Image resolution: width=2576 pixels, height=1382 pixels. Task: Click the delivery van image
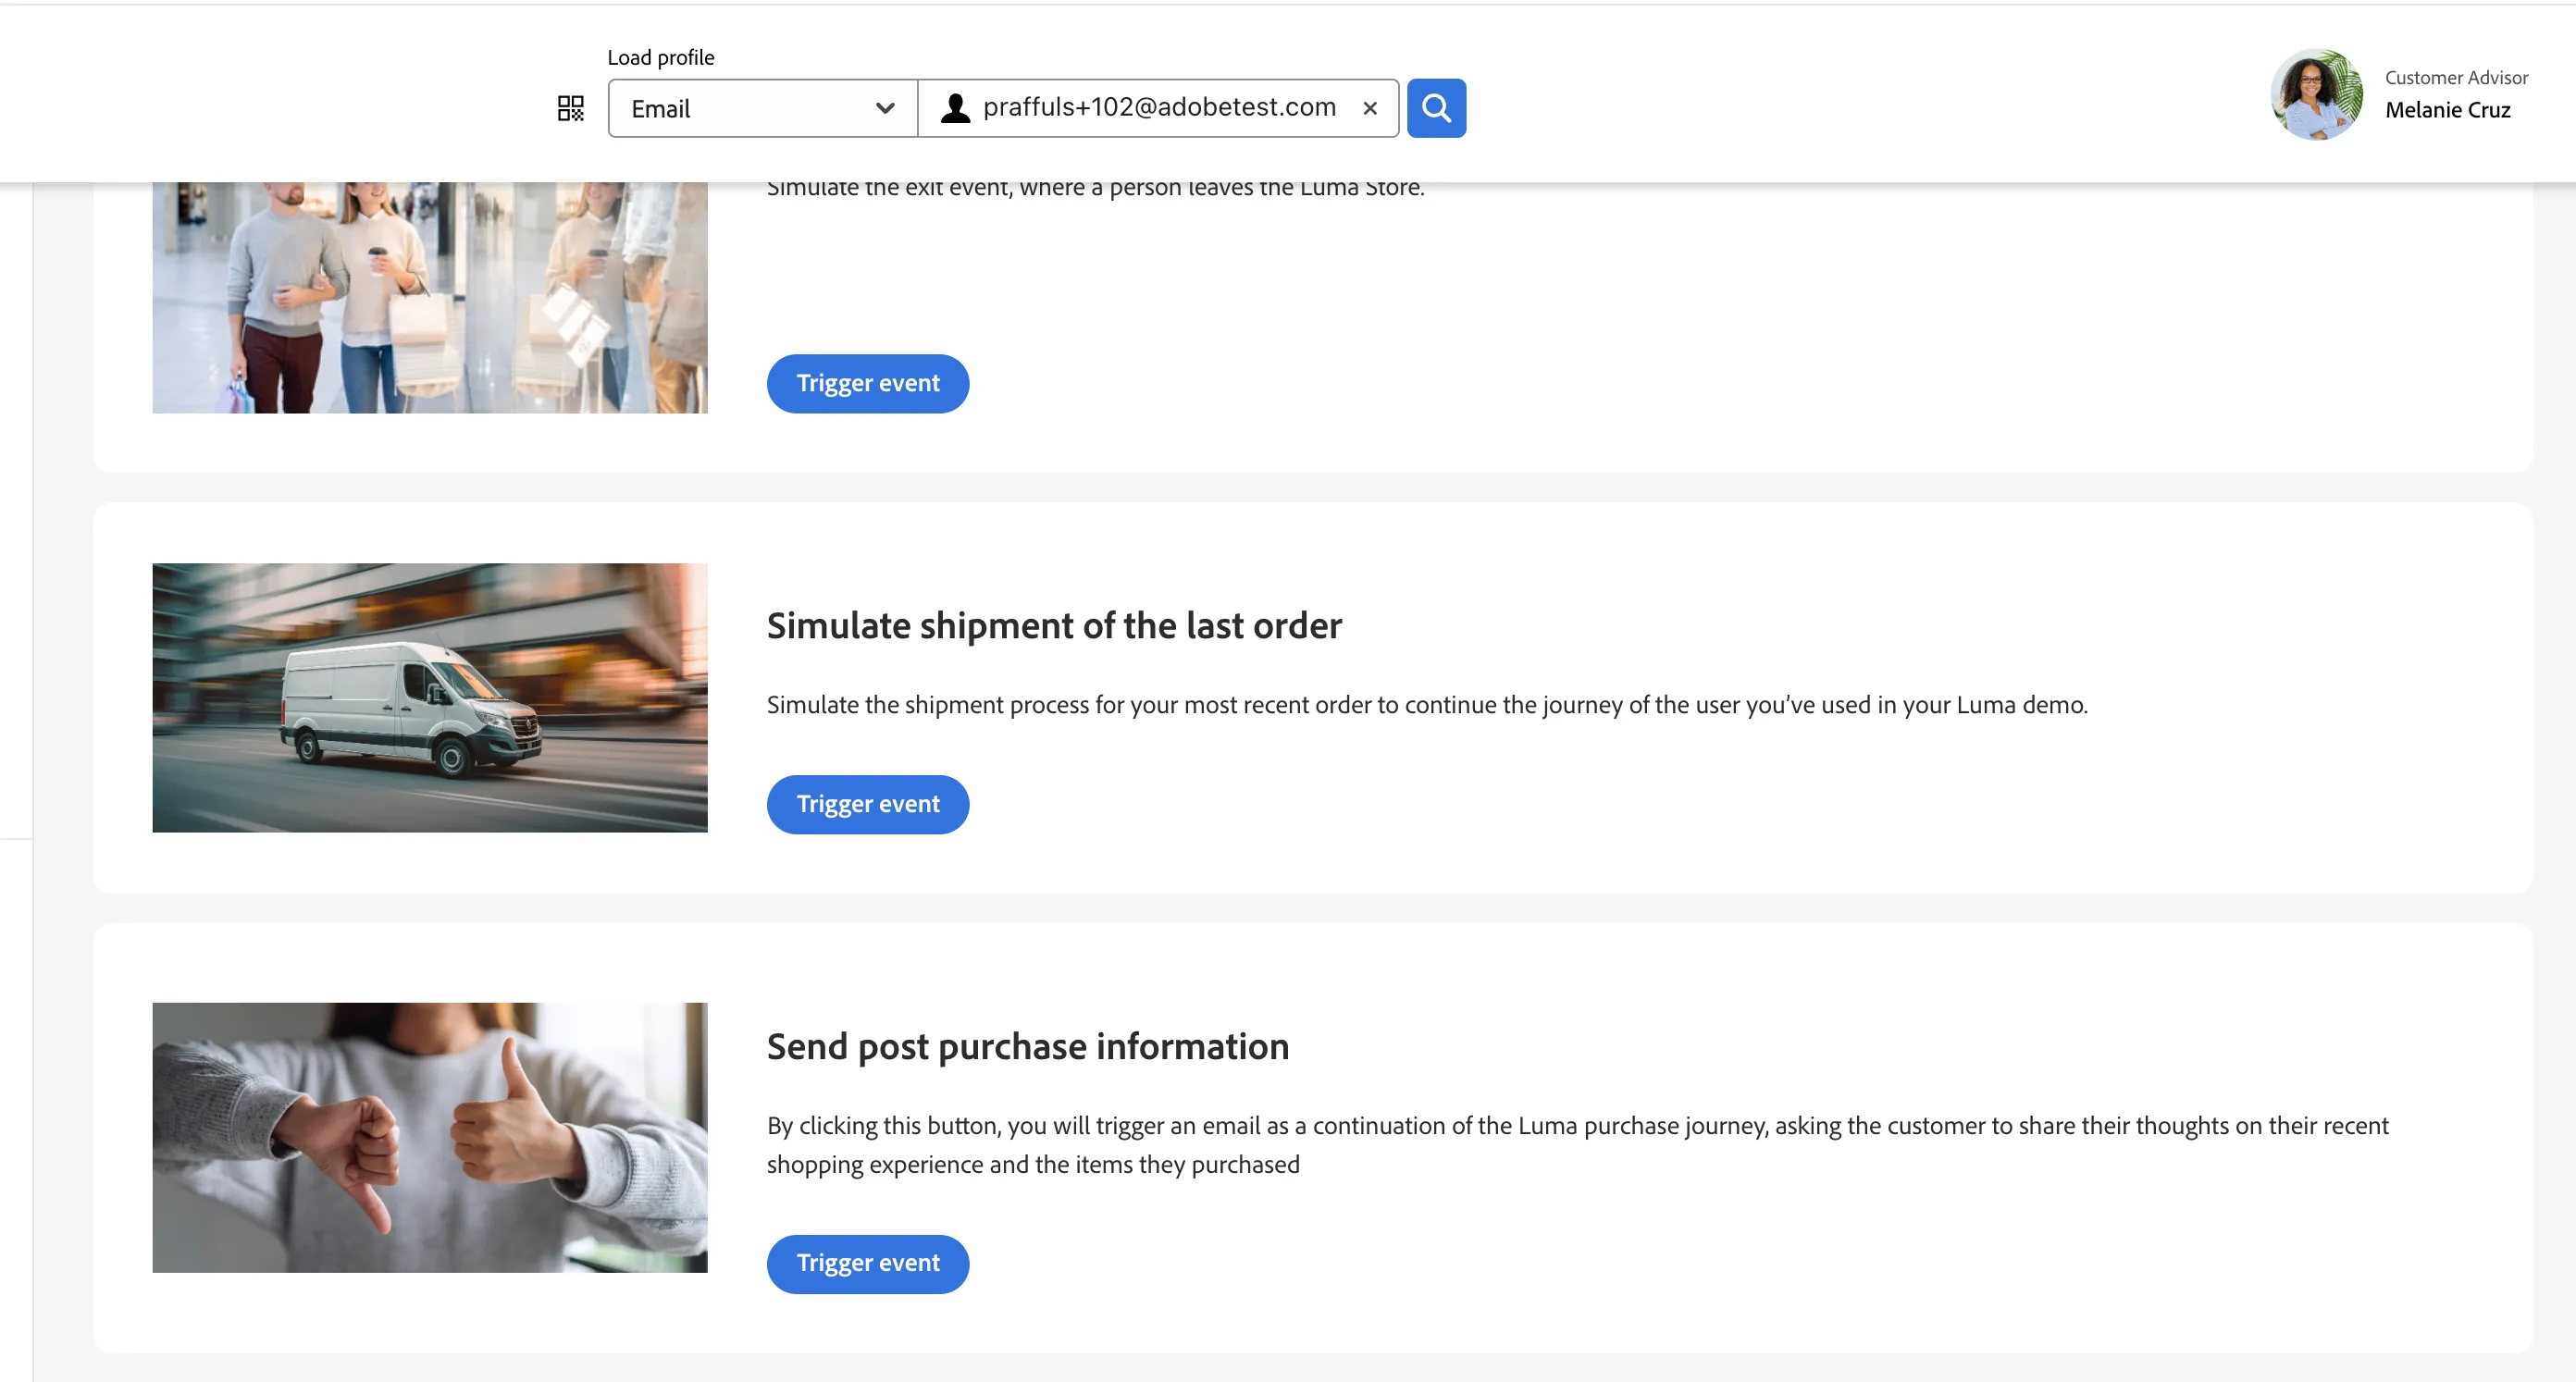430,698
